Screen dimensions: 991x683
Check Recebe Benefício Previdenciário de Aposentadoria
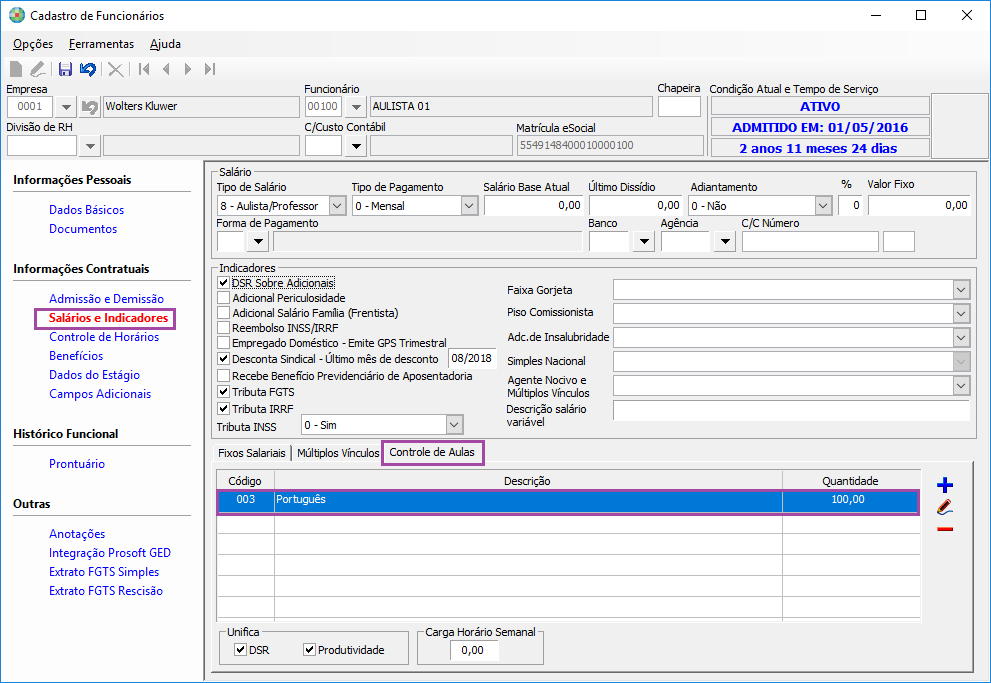(x=223, y=376)
